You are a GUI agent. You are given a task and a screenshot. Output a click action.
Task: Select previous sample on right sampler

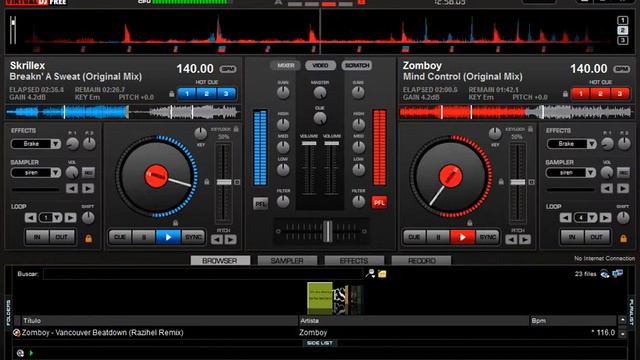[607, 189]
